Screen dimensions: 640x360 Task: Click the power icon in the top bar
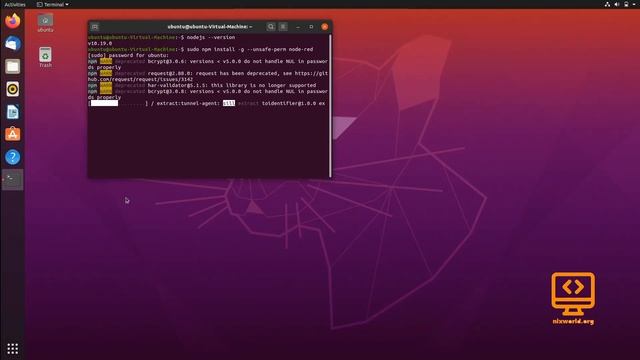[626, 4]
